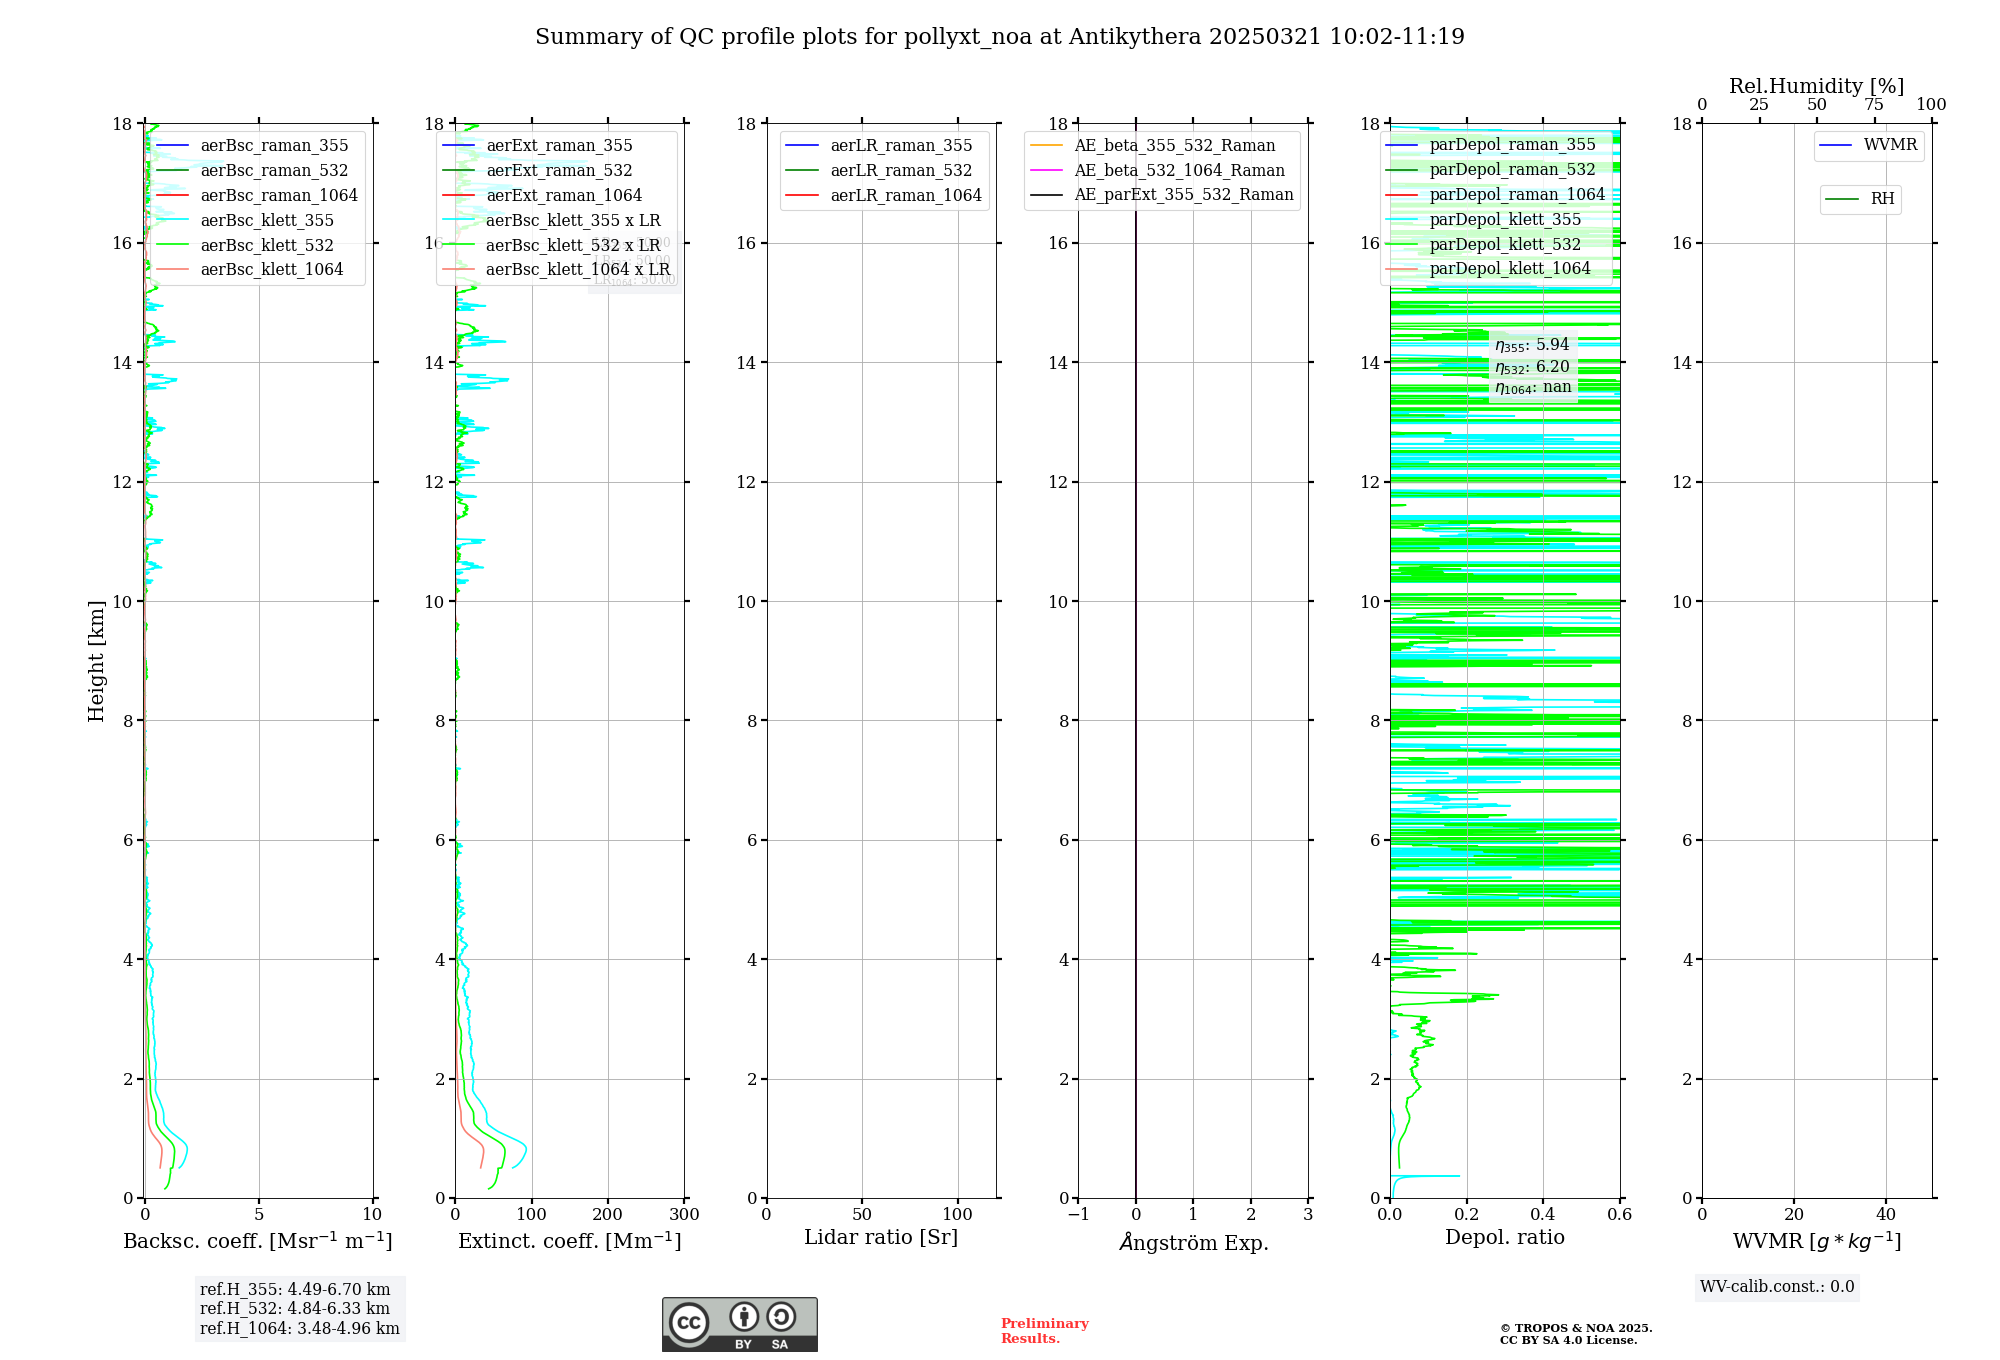Click the AE_beta_532_1064_Raman legend entry
The width and height of the screenshot is (2000, 1360).
coord(1158,171)
